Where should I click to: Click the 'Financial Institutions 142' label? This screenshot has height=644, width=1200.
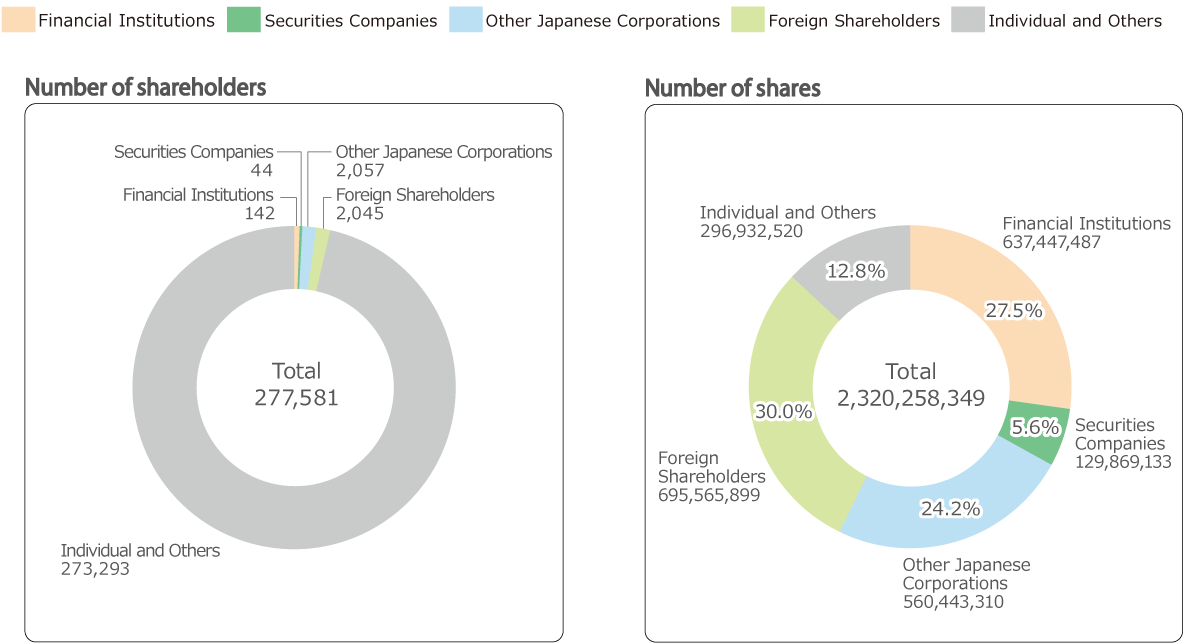pos(198,203)
